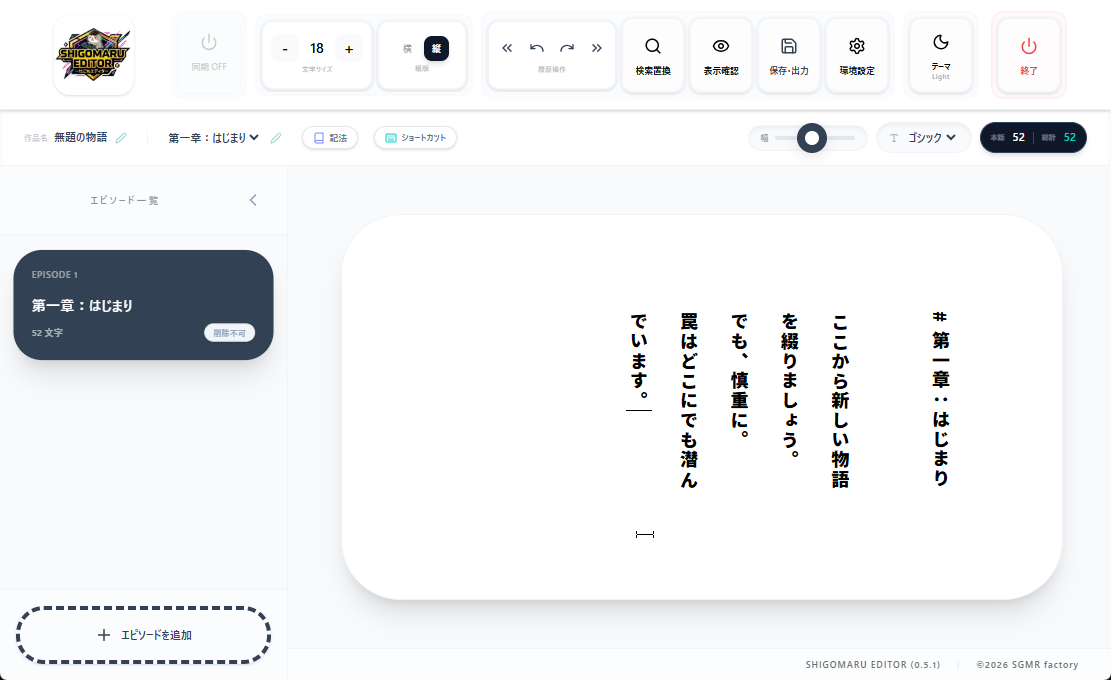
Task: Click エピソードを追加 to add an episode
Action: (x=143, y=634)
